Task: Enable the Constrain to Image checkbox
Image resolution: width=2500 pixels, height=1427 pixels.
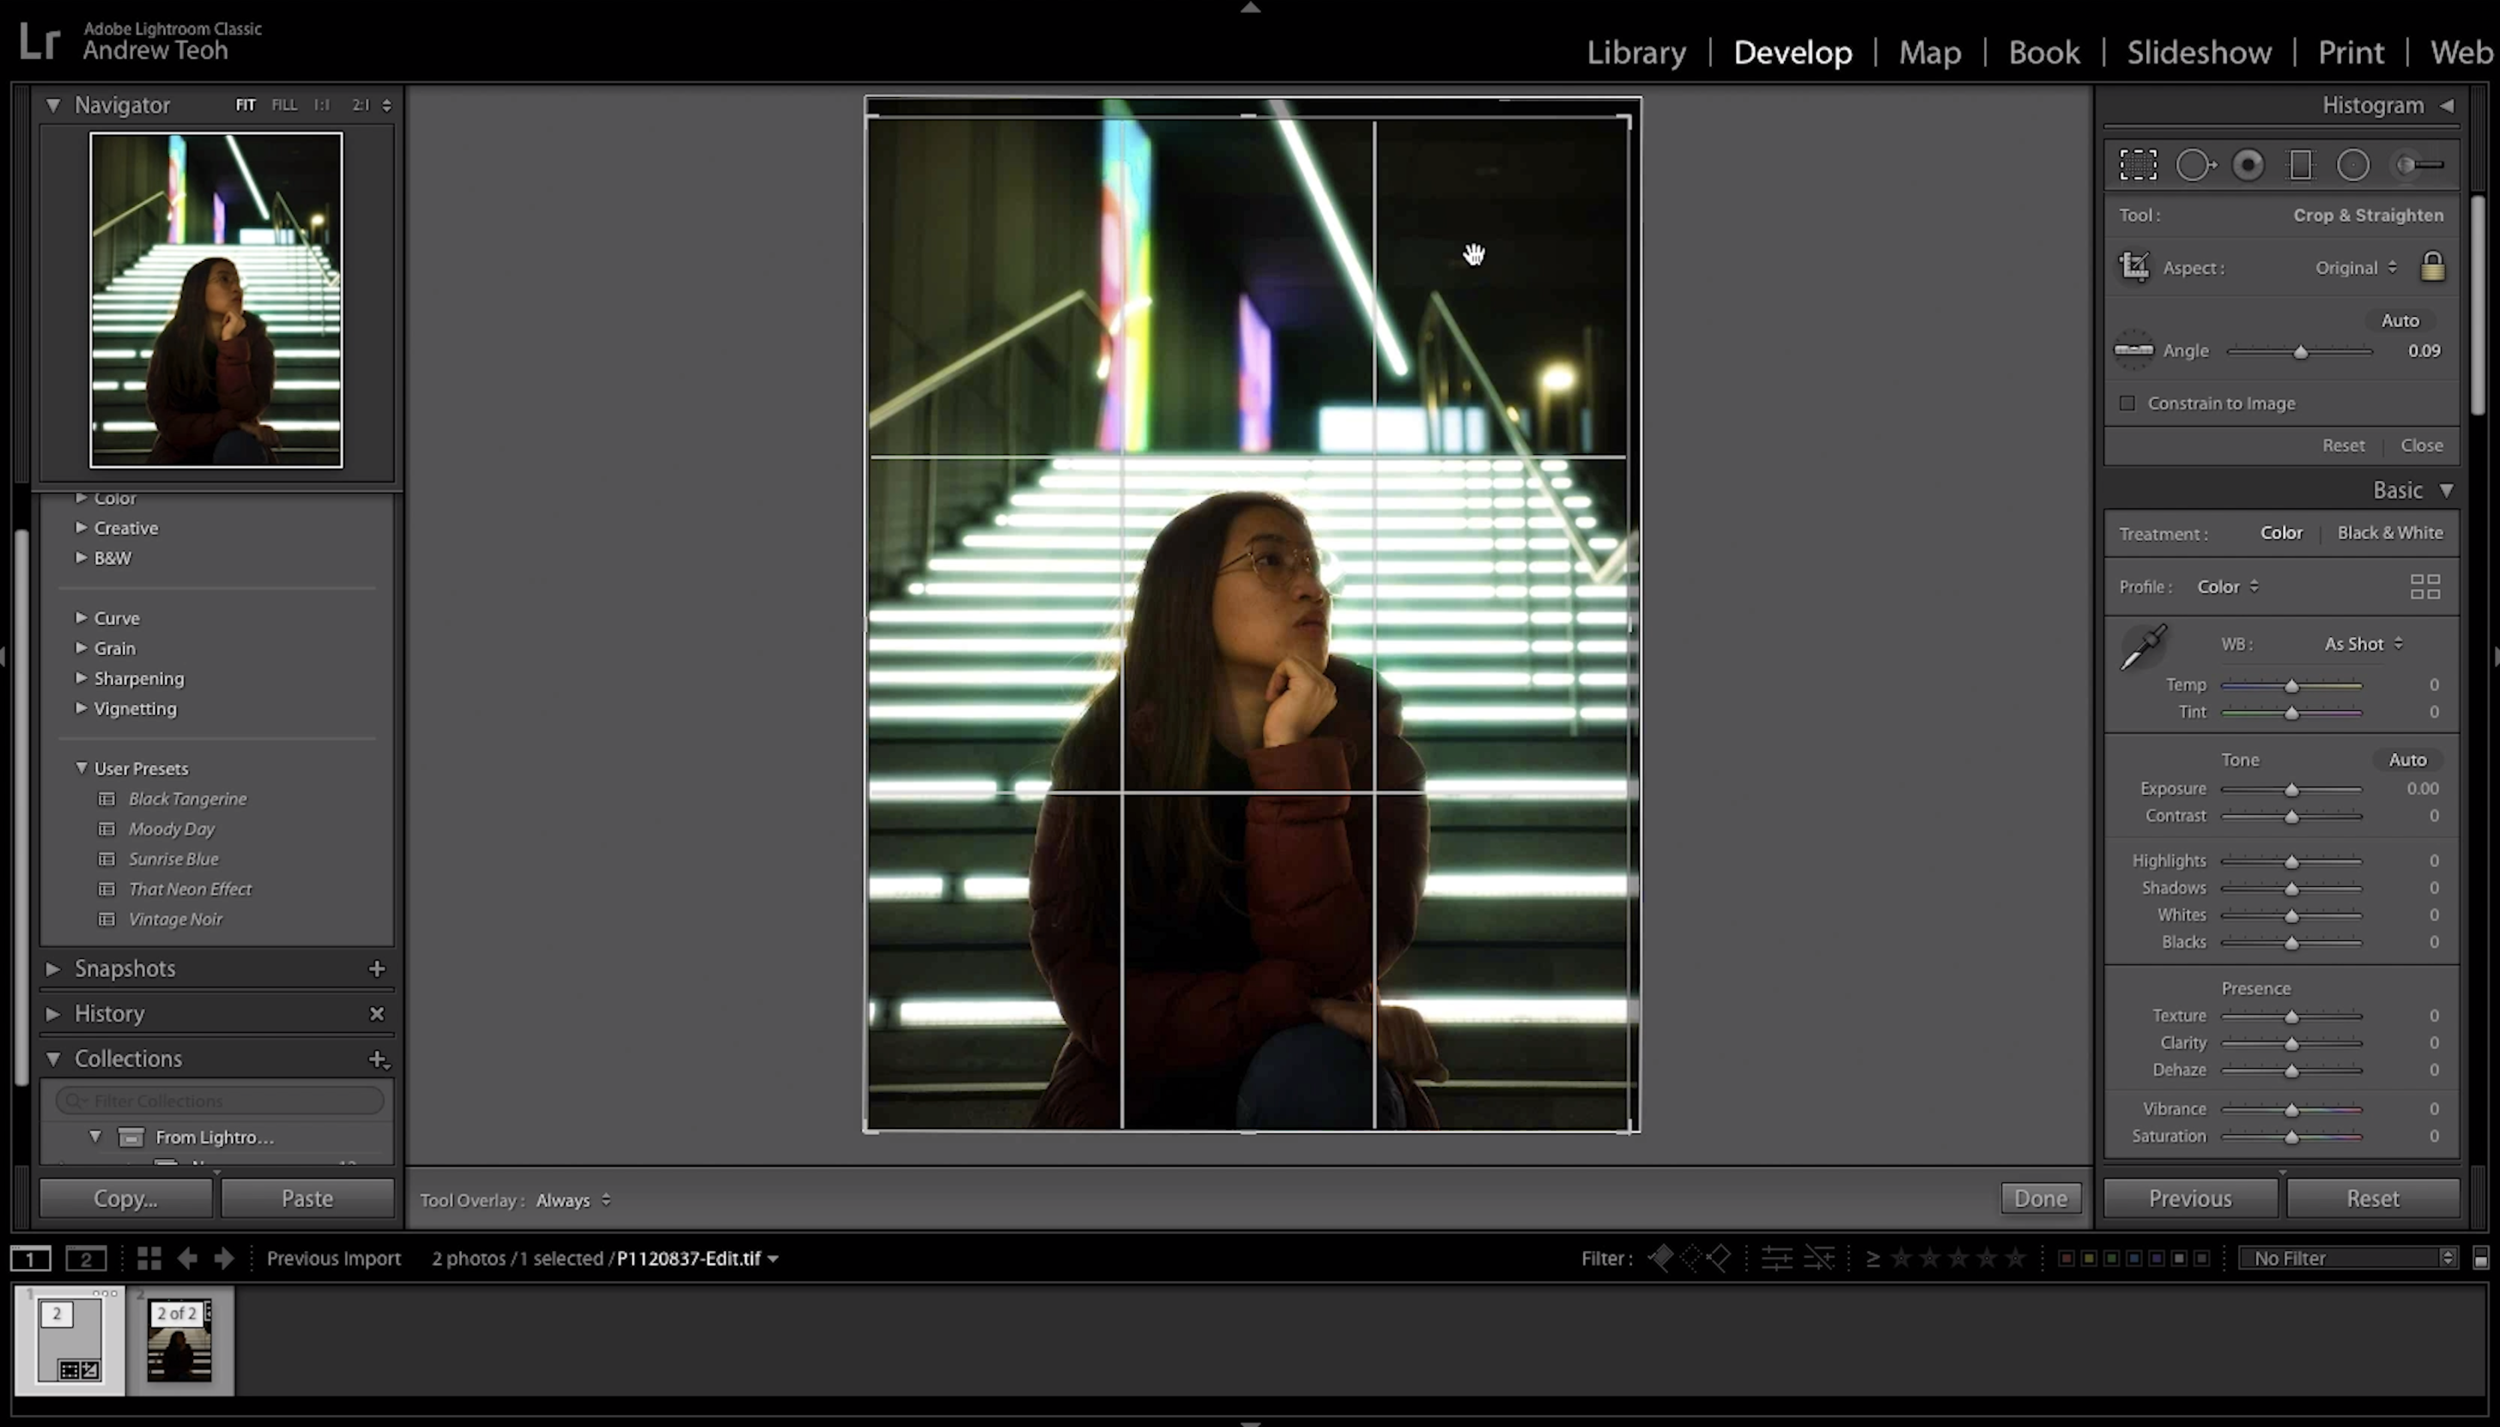Action: [x=2130, y=402]
